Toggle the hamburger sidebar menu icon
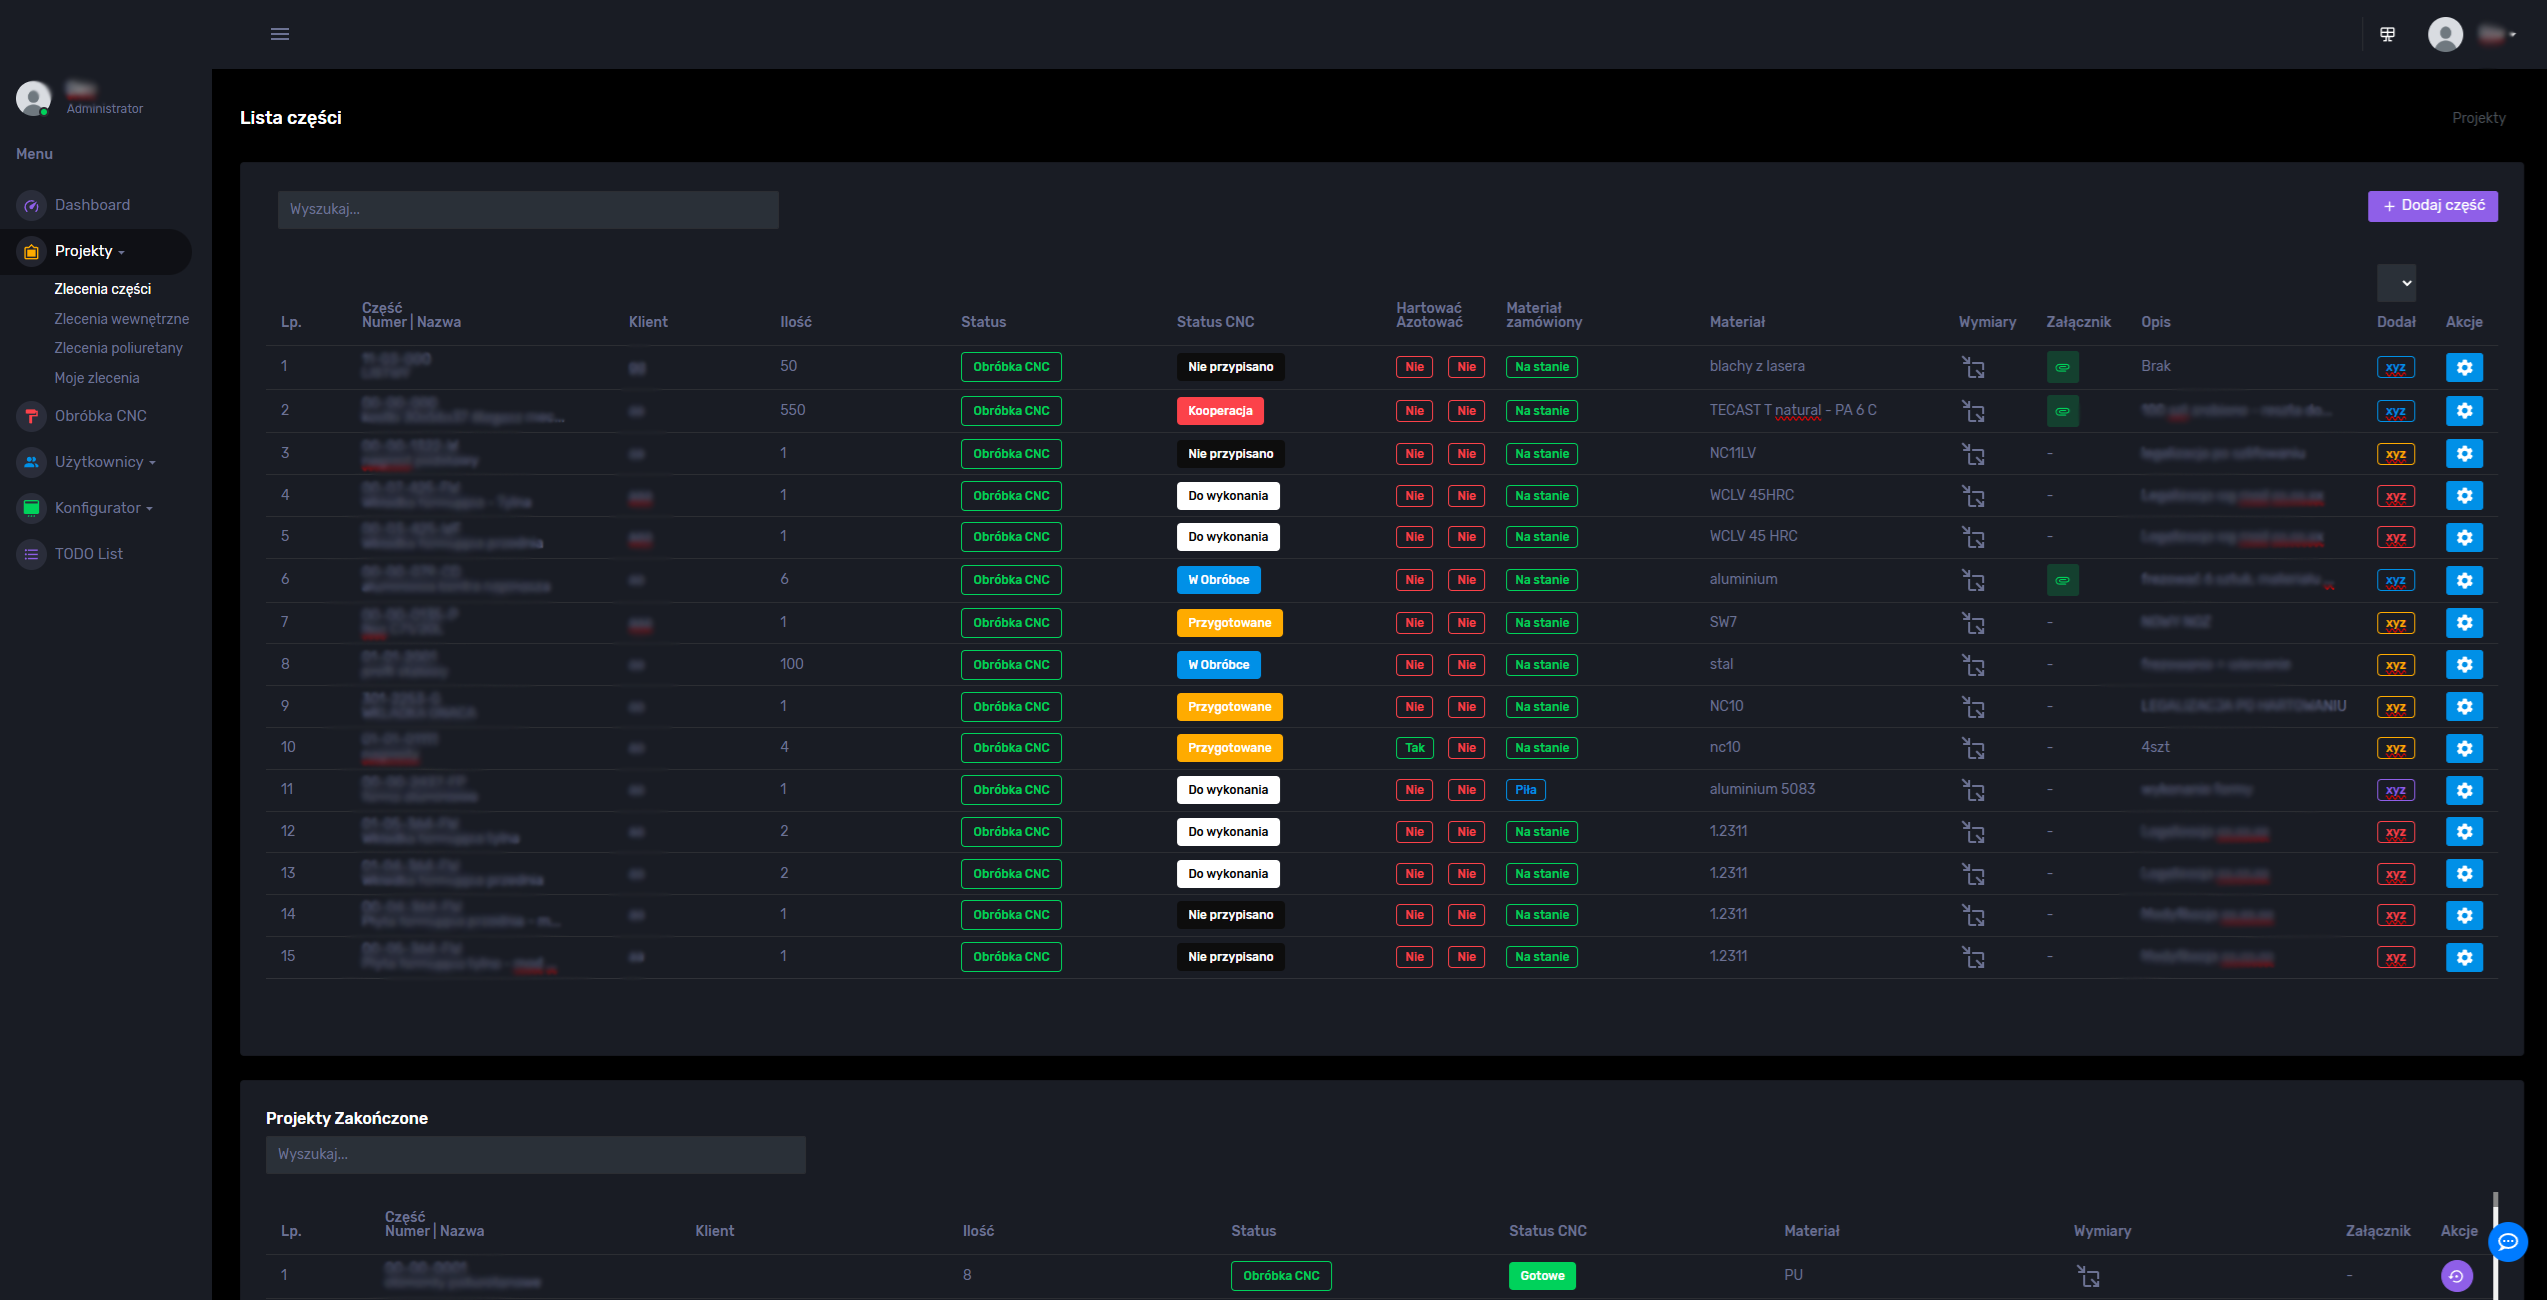This screenshot has width=2547, height=1300. pyautogui.click(x=280, y=34)
